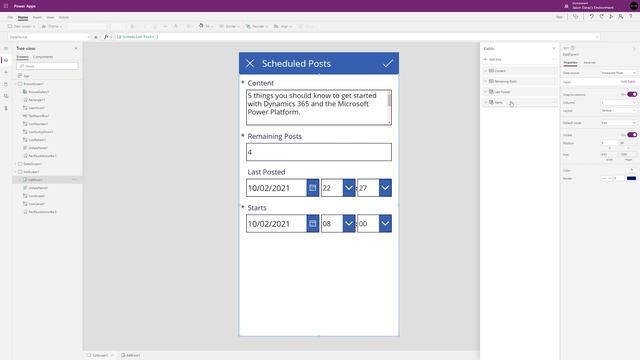This screenshot has width=640, height=360.
Task: Open the Layout dropdown in properties
Action: 618,111
